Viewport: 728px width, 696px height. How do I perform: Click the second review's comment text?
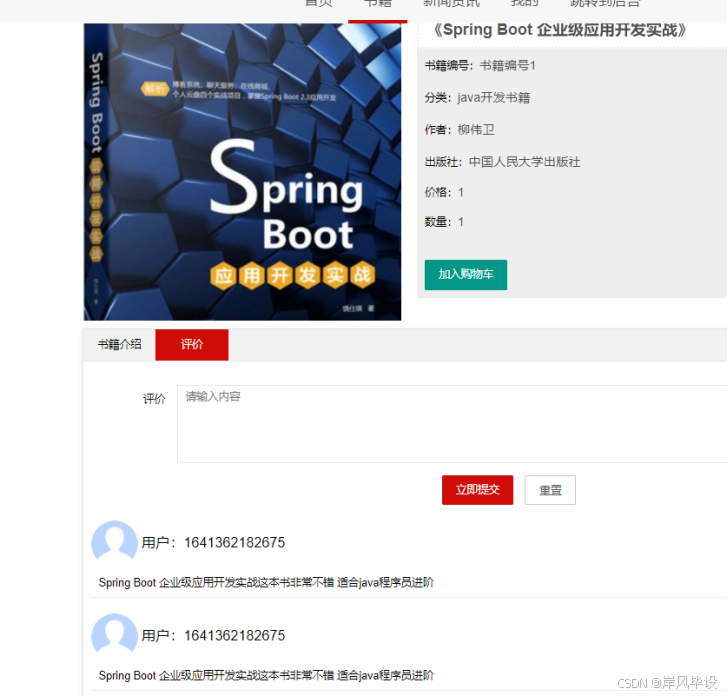[x=266, y=675]
